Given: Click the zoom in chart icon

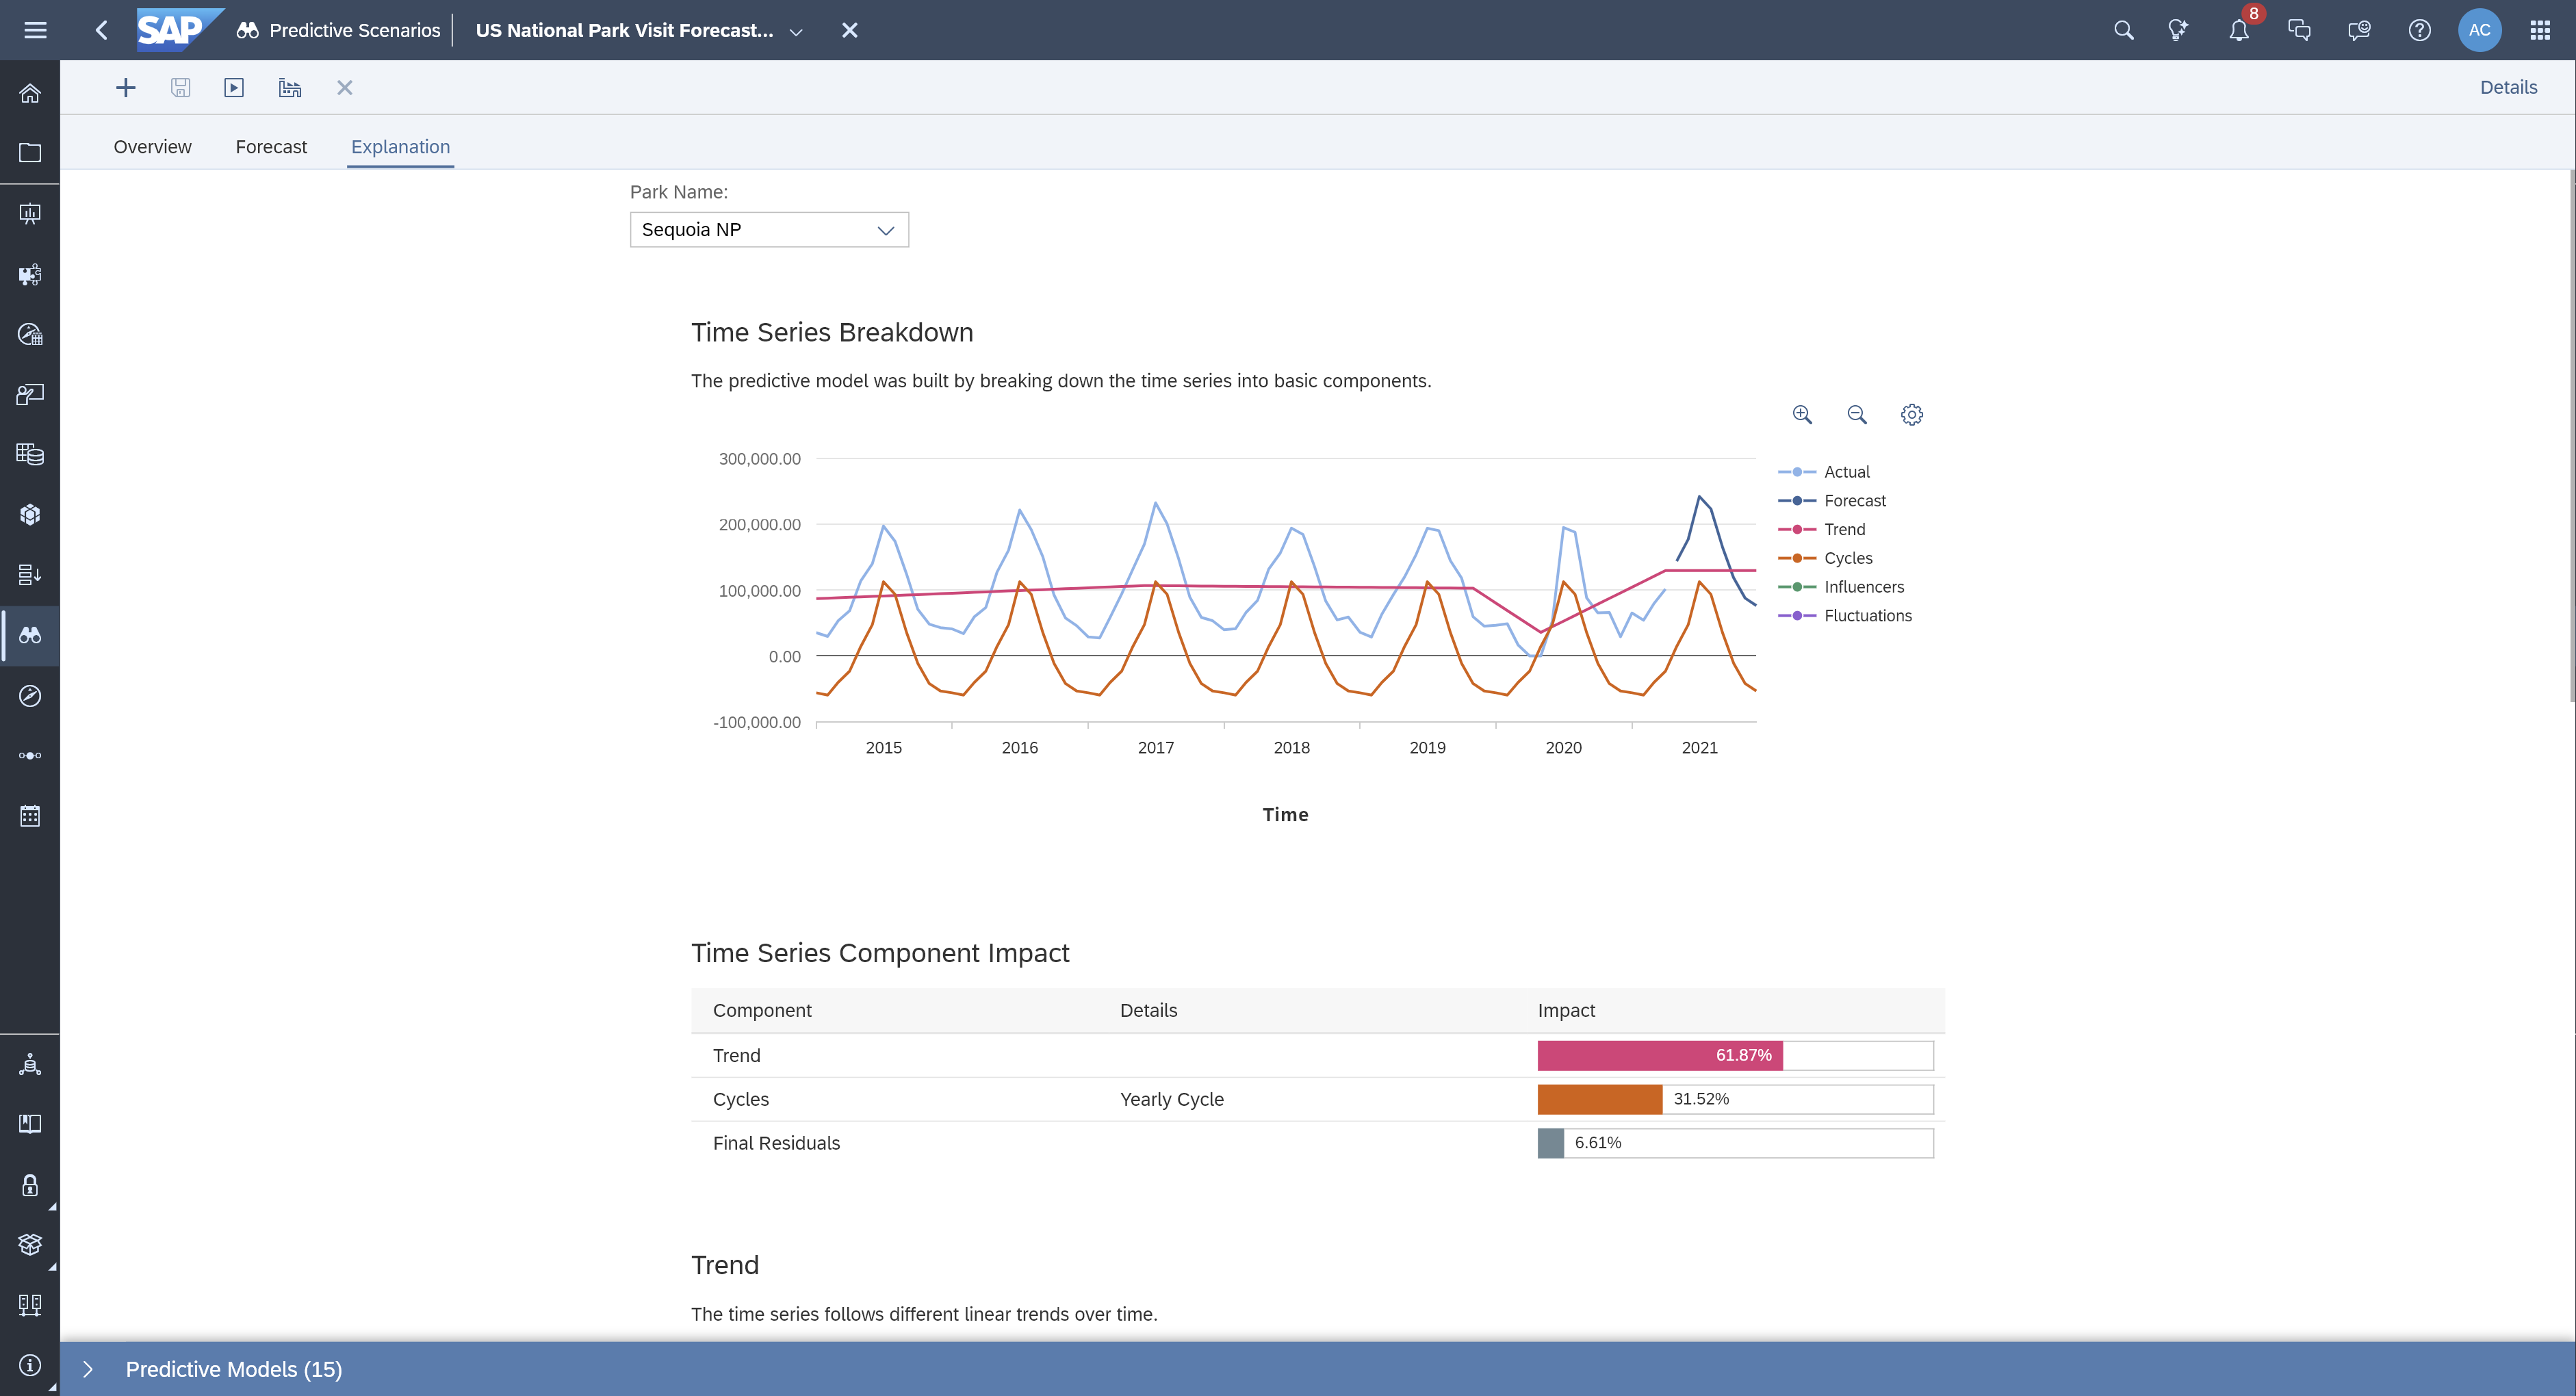Looking at the screenshot, I should point(1802,414).
